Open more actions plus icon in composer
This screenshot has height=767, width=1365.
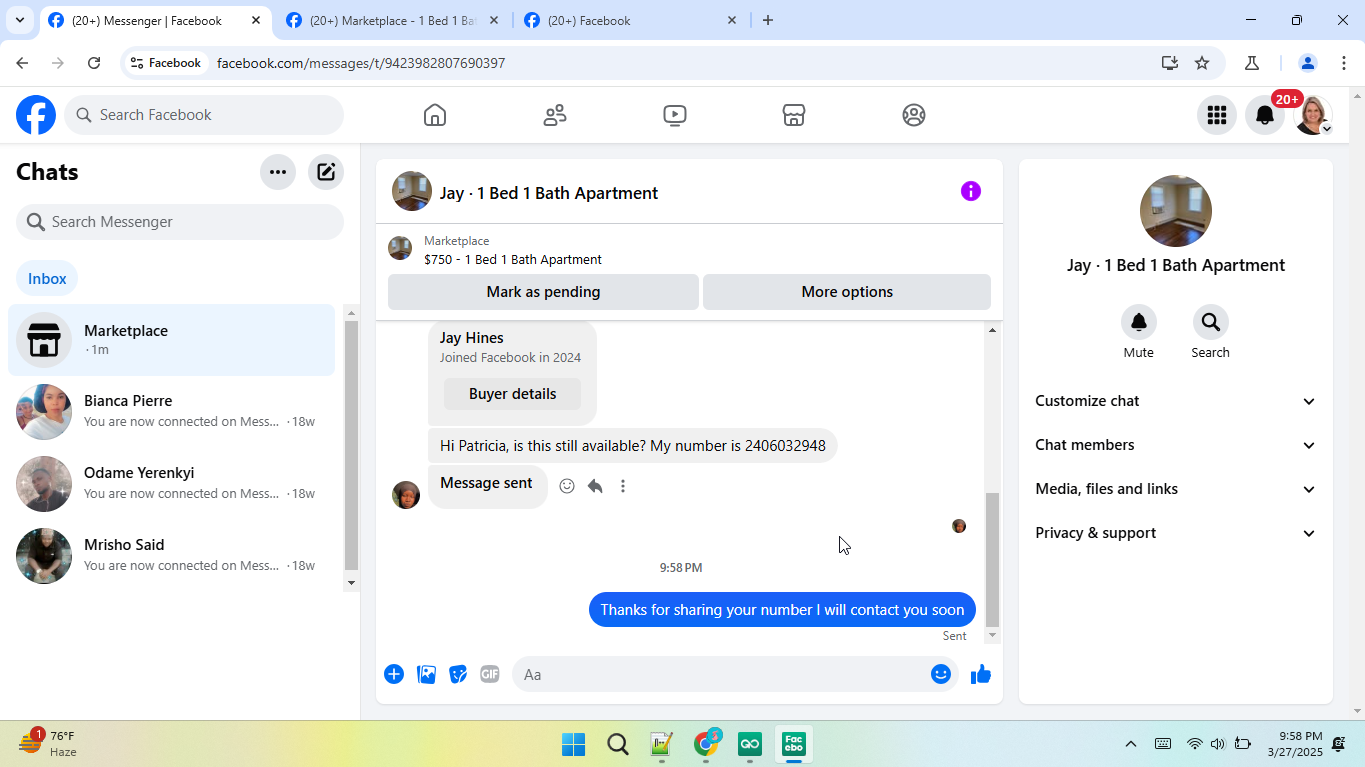[x=394, y=674]
